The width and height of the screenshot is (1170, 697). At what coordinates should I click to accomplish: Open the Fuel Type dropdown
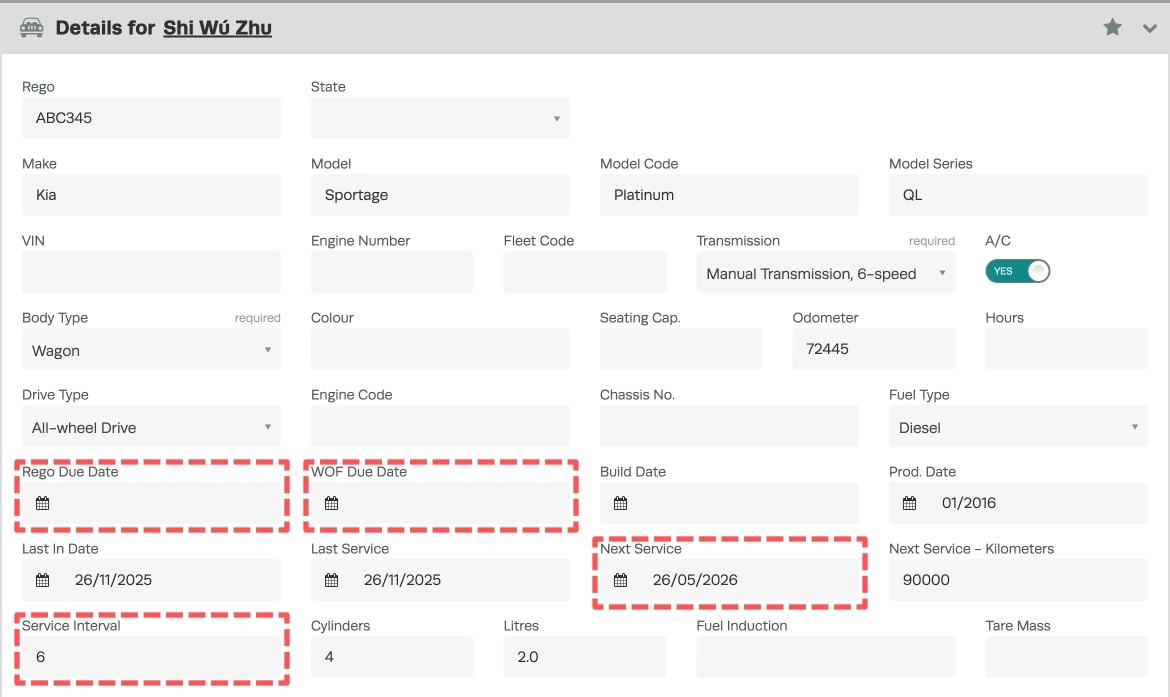tap(1018, 426)
